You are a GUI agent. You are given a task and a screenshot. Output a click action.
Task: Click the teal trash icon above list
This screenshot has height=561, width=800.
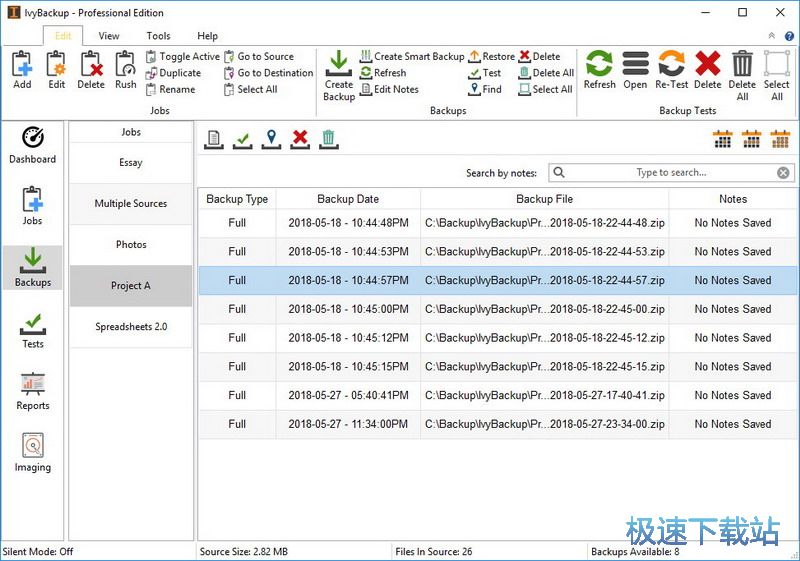click(x=329, y=139)
